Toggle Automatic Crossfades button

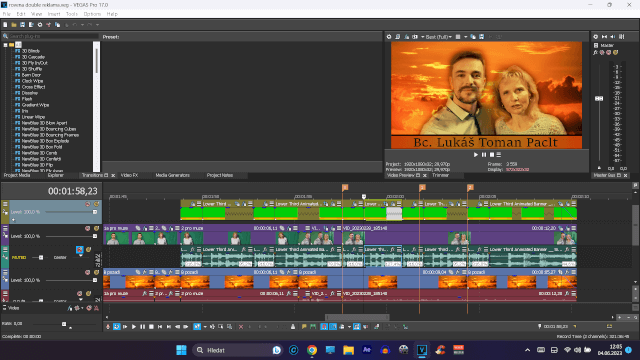333,327
